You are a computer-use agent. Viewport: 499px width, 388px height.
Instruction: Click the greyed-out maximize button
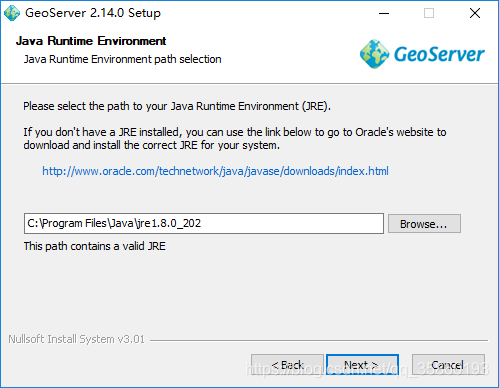tap(429, 13)
